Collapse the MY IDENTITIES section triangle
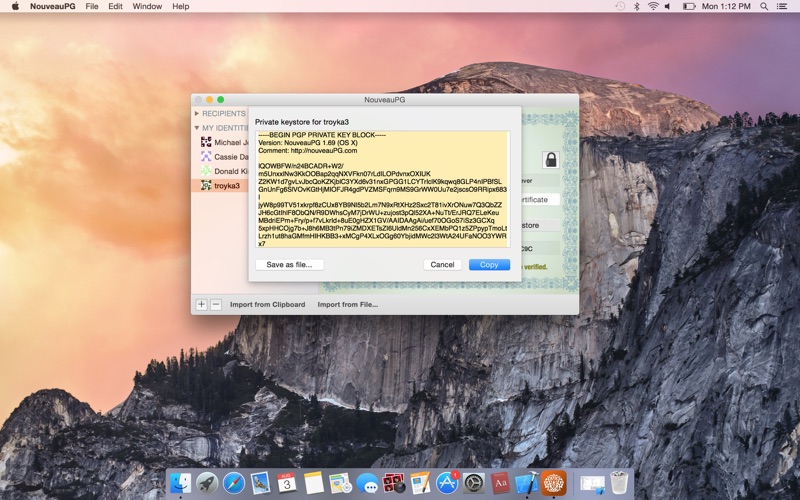800x500 pixels. (x=197, y=128)
